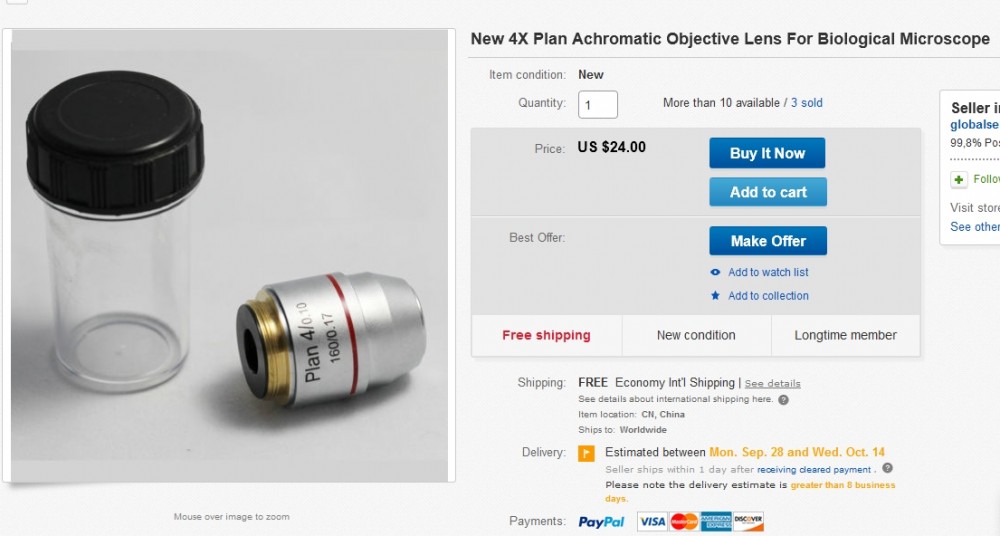Click the Visa card icon
The height and width of the screenshot is (536, 1000).
(652, 521)
